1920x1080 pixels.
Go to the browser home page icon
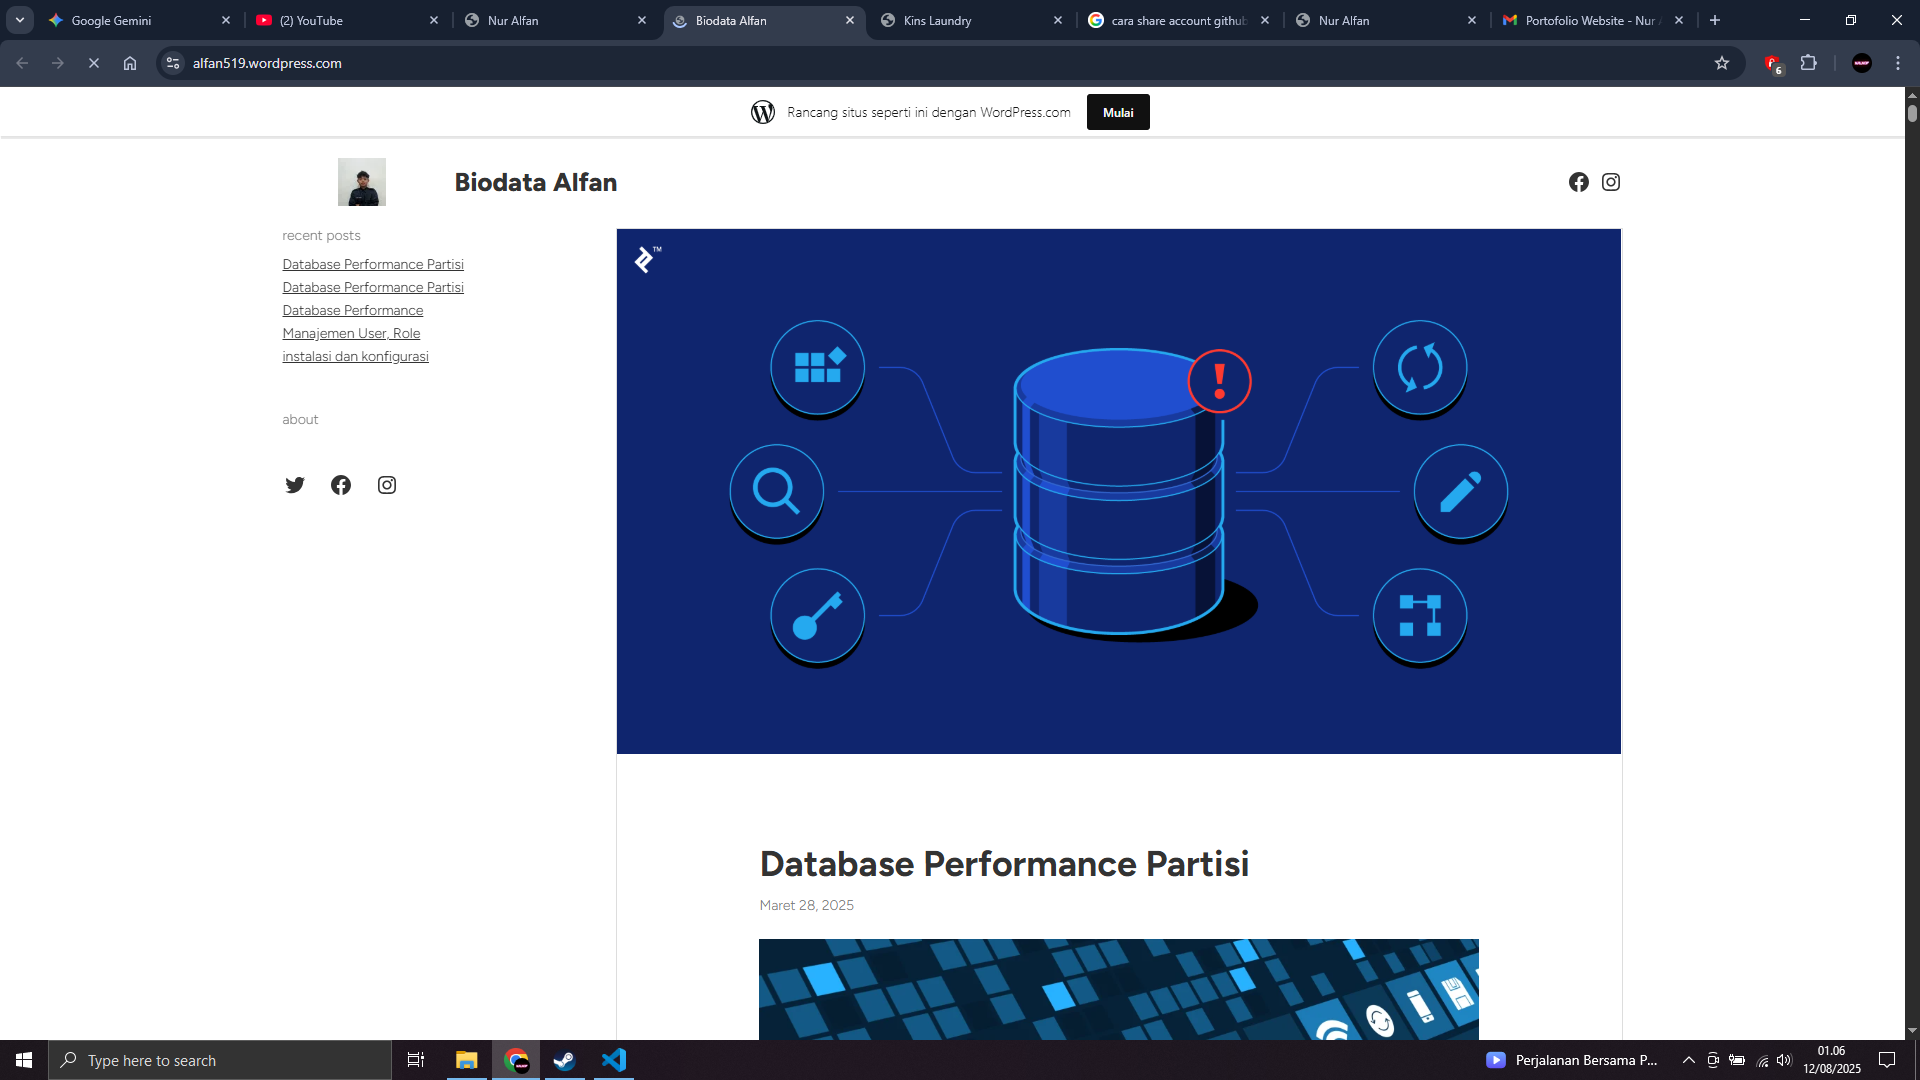[x=130, y=63]
